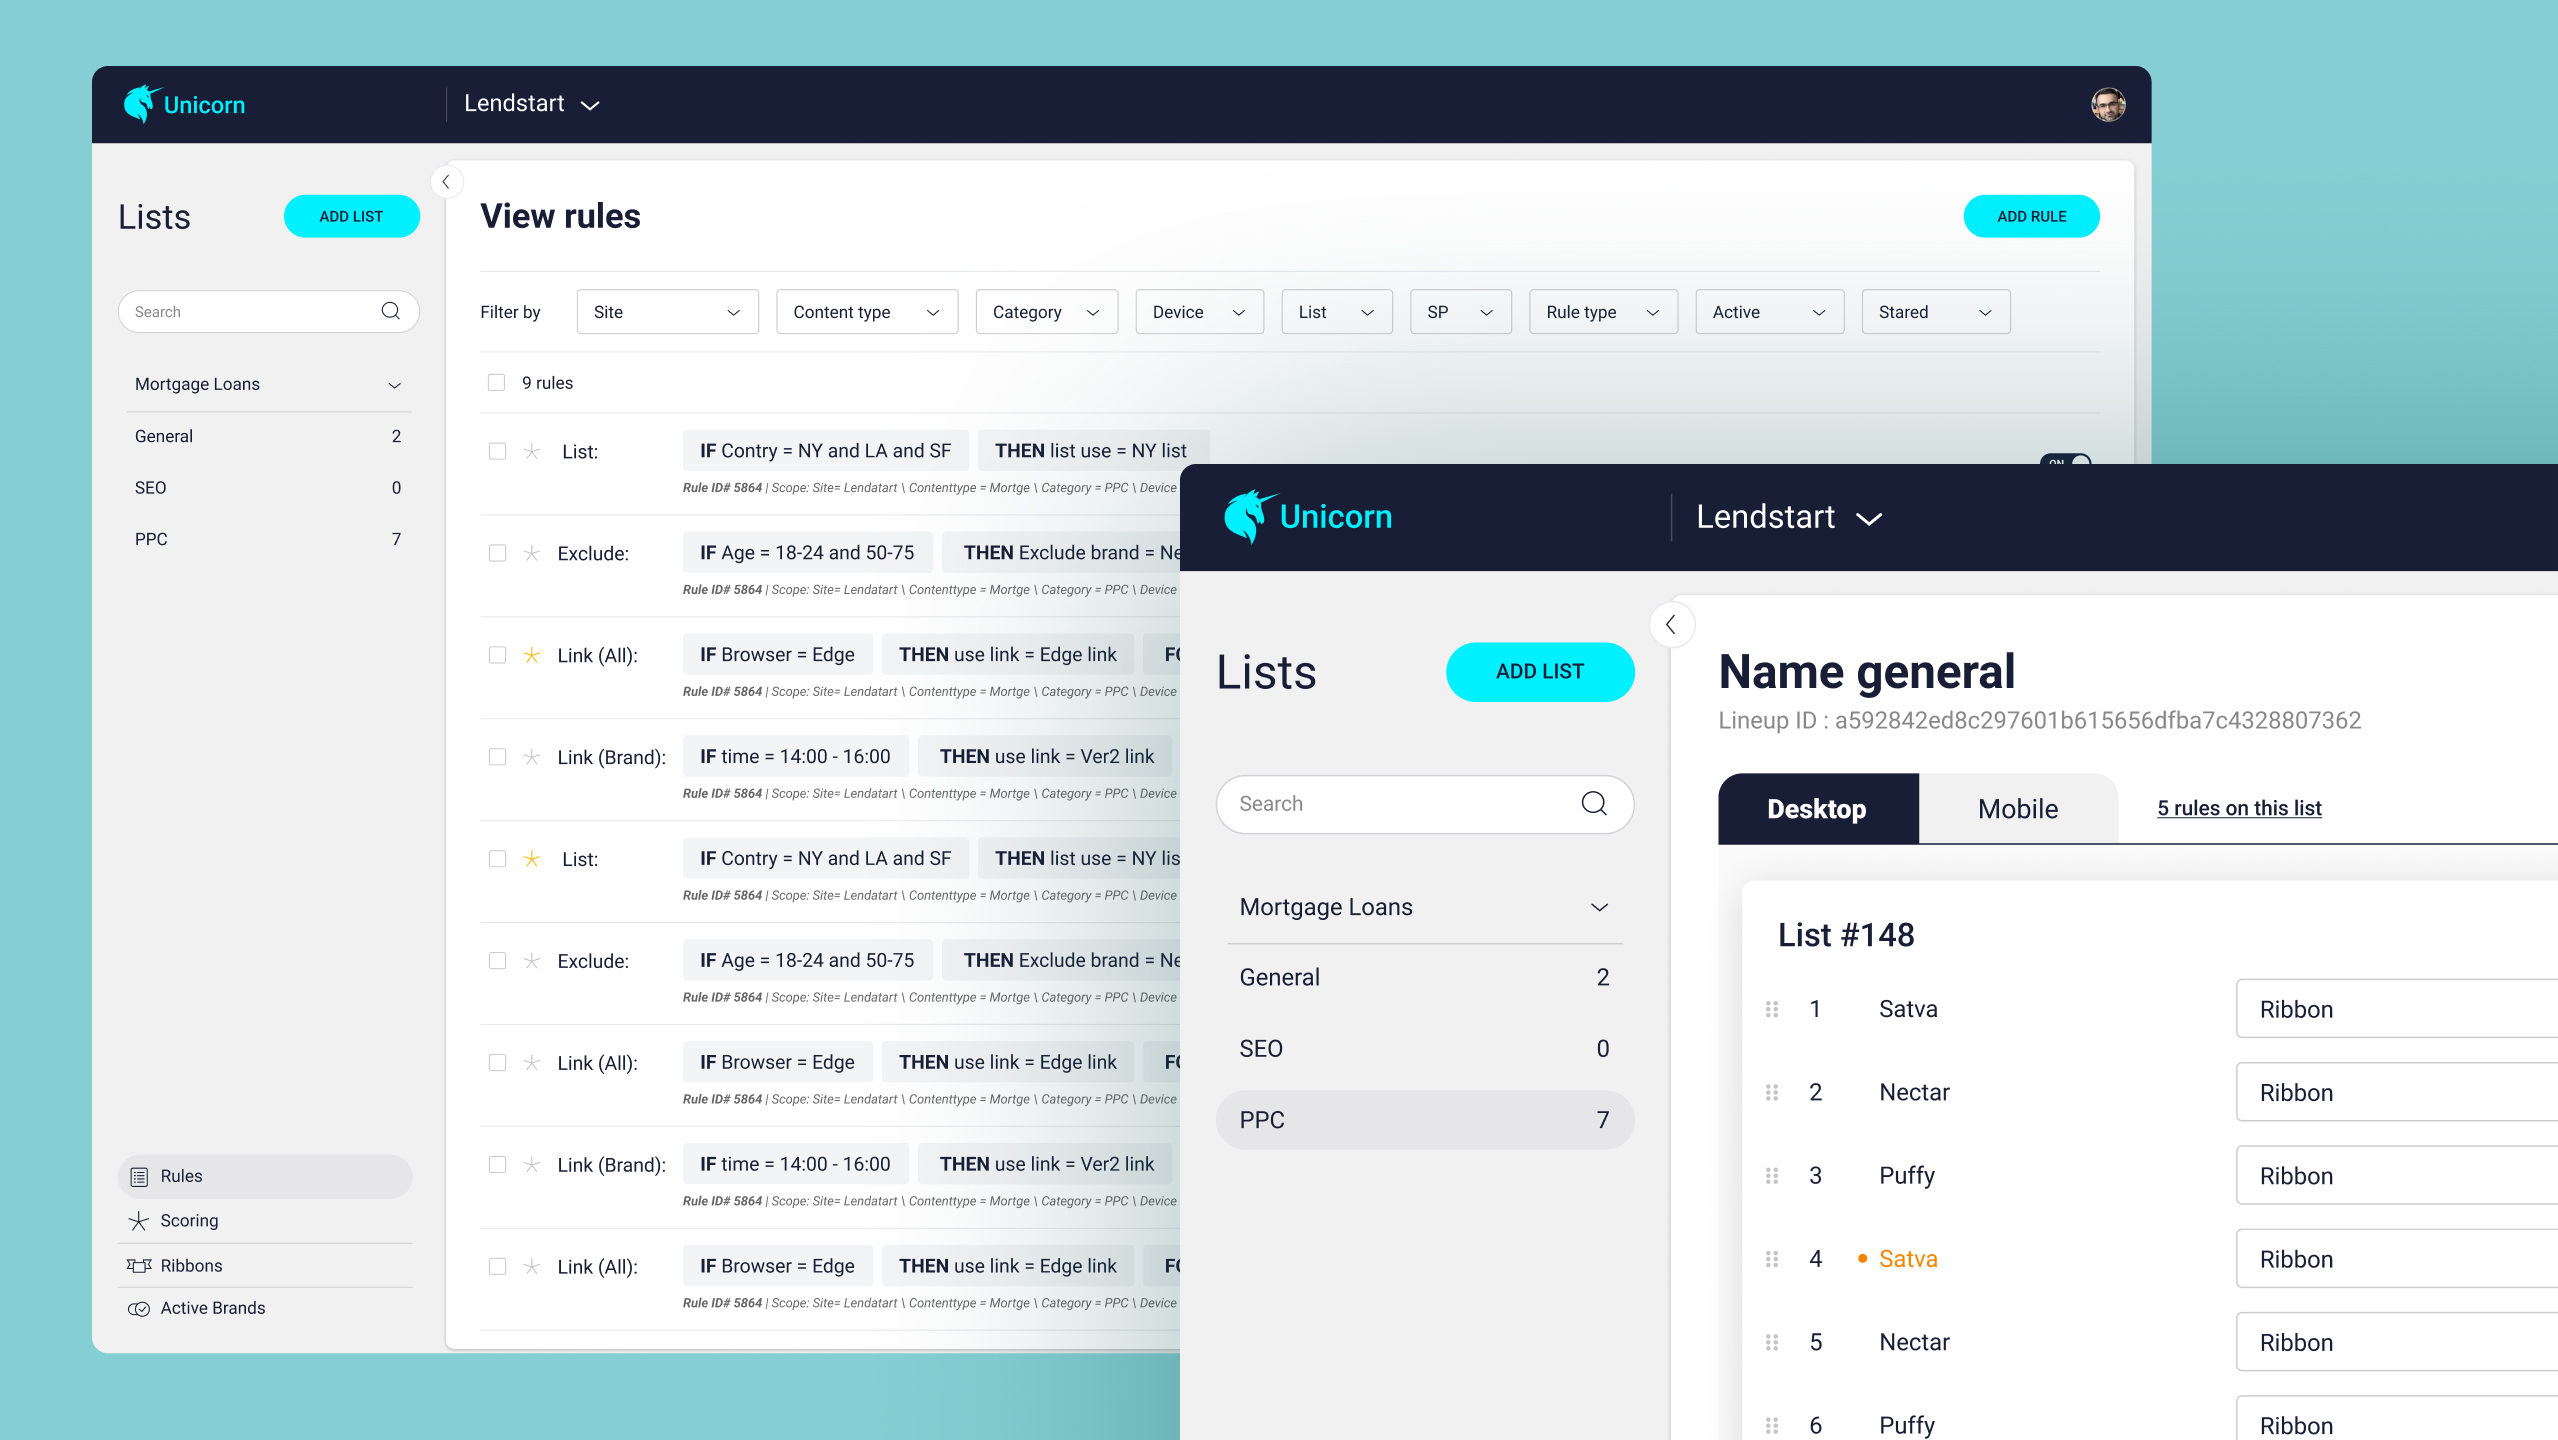Select the Desktop tab

1816,808
